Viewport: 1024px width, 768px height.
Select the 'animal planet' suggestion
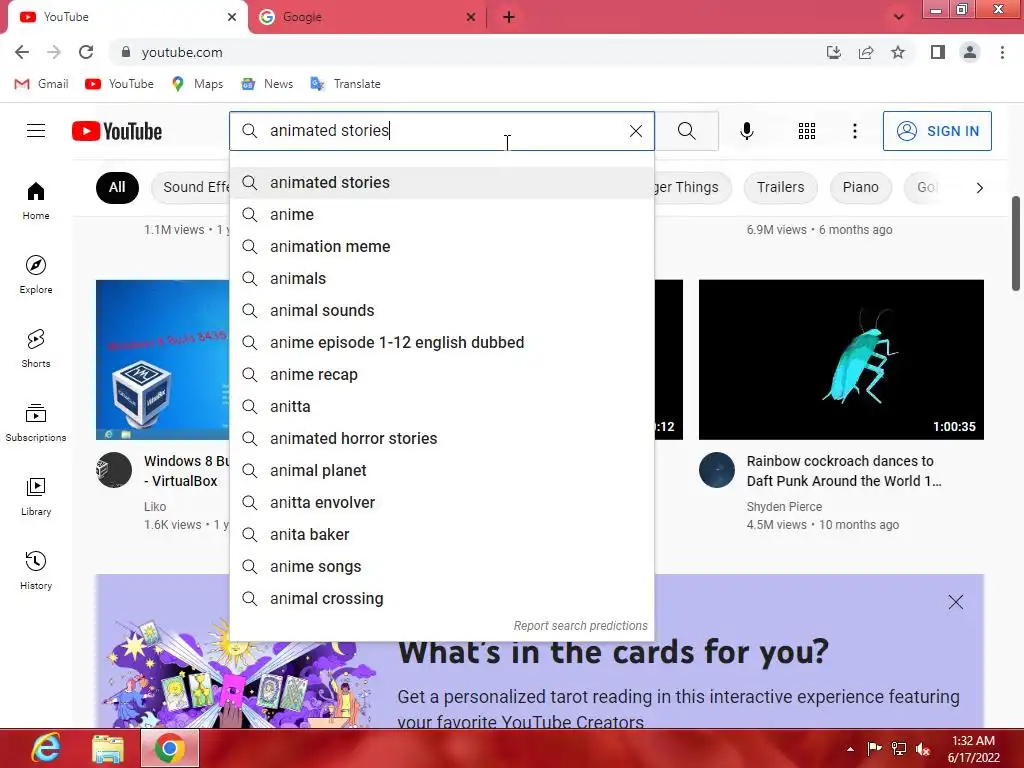[x=442, y=470]
